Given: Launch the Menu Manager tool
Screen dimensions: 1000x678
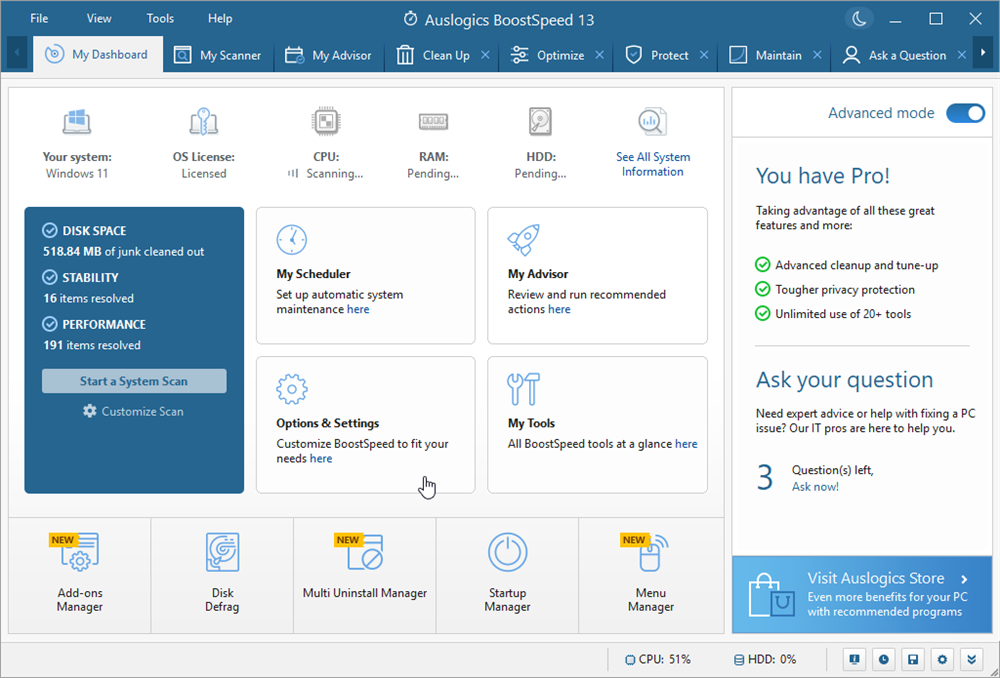Looking at the screenshot, I should tap(650, 573).
